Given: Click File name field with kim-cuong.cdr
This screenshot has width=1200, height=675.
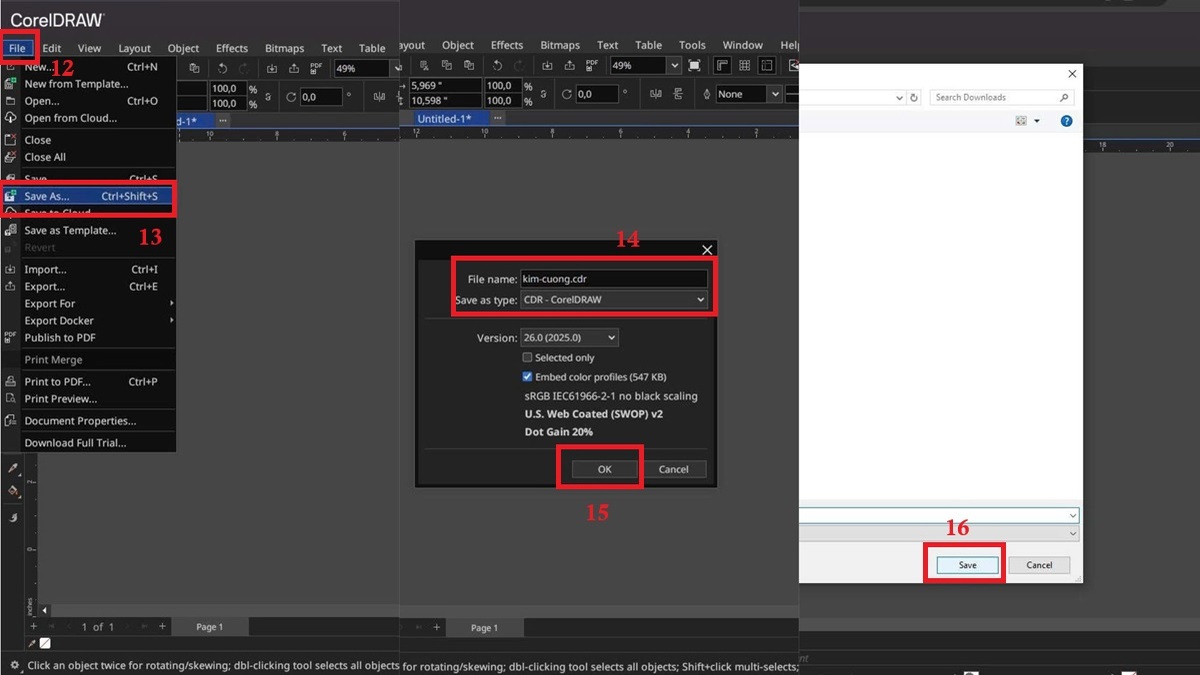Looking at the screenshot, I should [613, 280].
